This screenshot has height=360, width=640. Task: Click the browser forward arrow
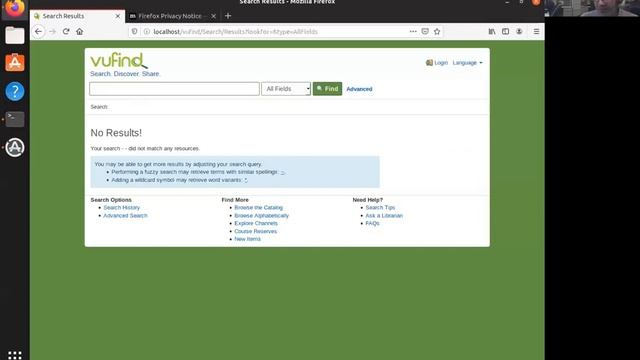52,31
